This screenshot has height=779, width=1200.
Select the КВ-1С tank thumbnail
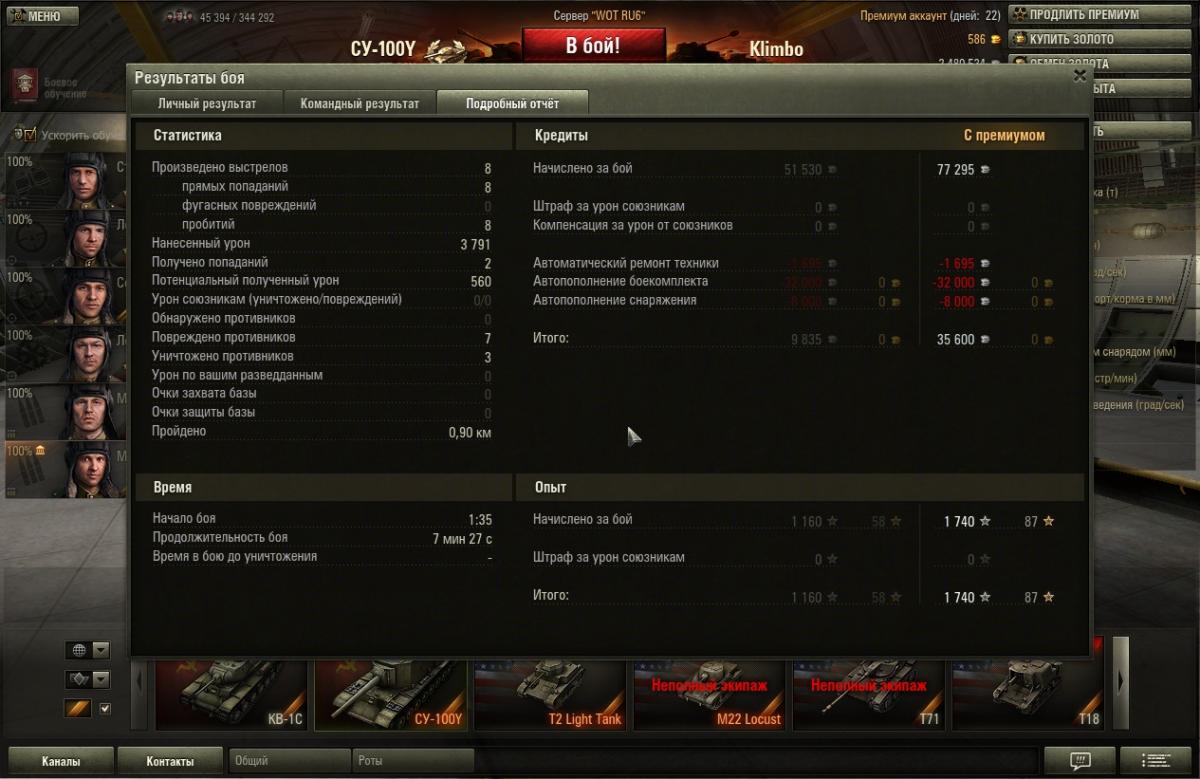tap(232, 694)
